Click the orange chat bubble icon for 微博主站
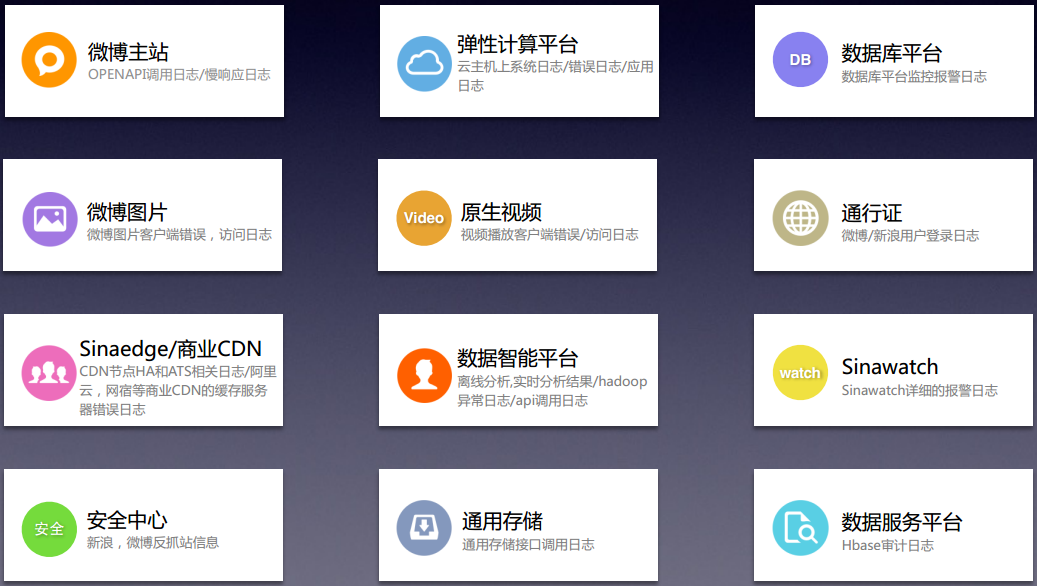The image size is (1037, 586). [49, 60]
